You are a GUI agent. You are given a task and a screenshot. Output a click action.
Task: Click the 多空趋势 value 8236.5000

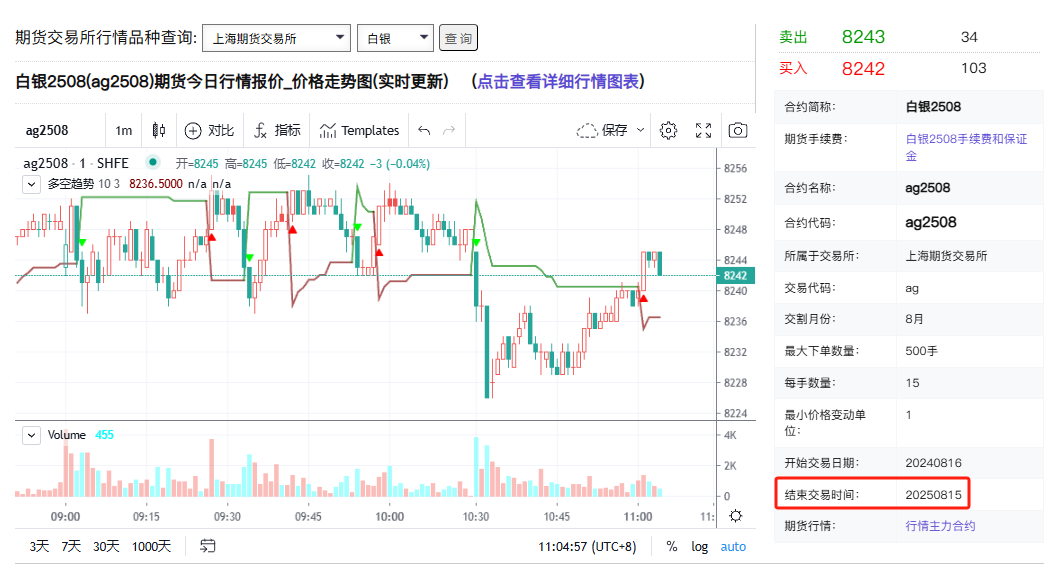pos(155,184)
